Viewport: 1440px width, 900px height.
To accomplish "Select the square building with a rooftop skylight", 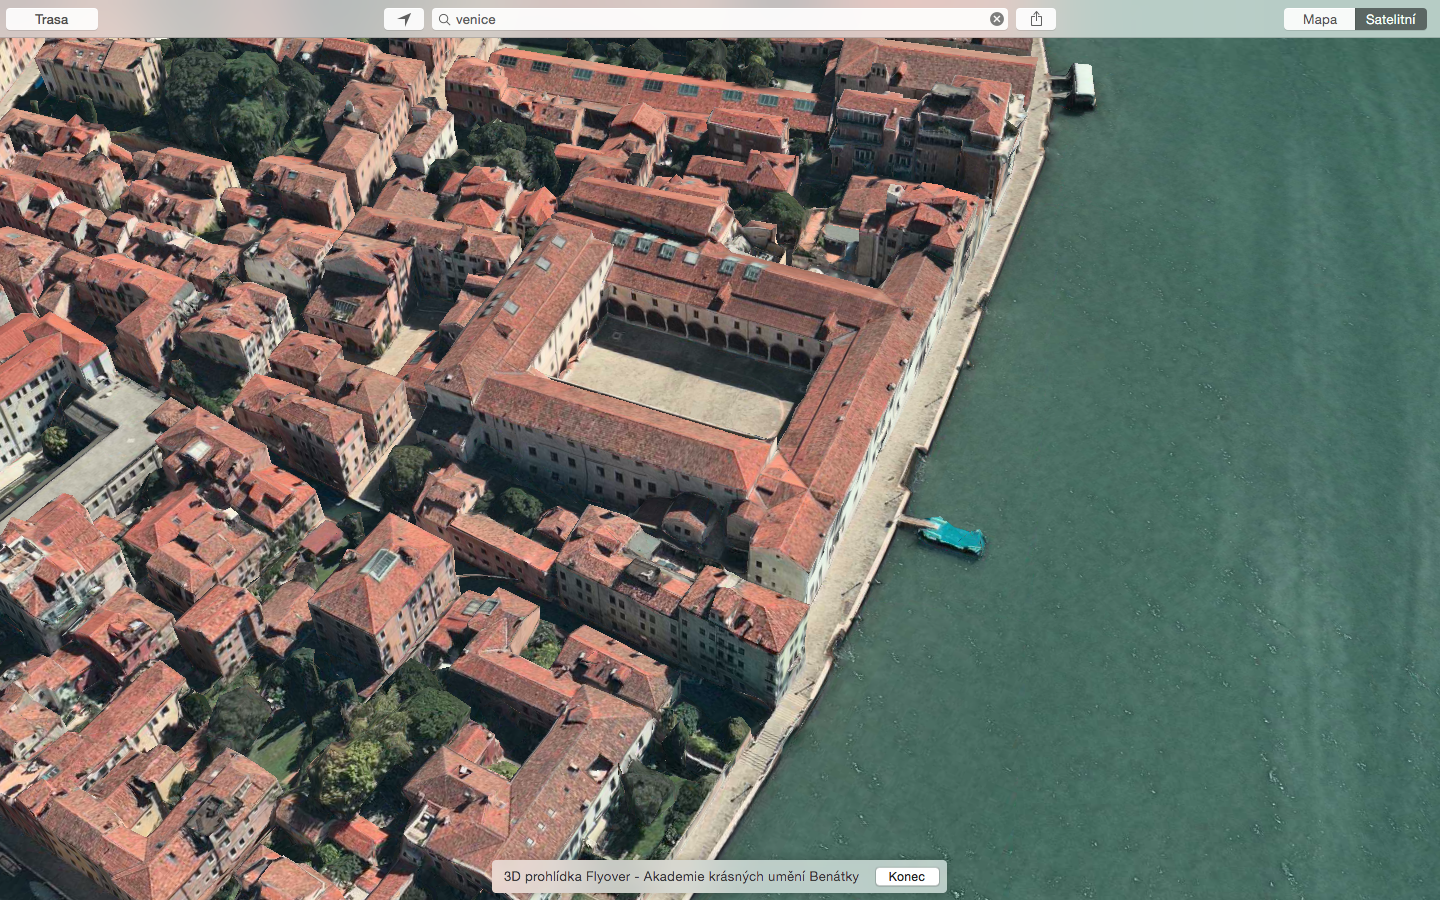I will click(383, 578).
